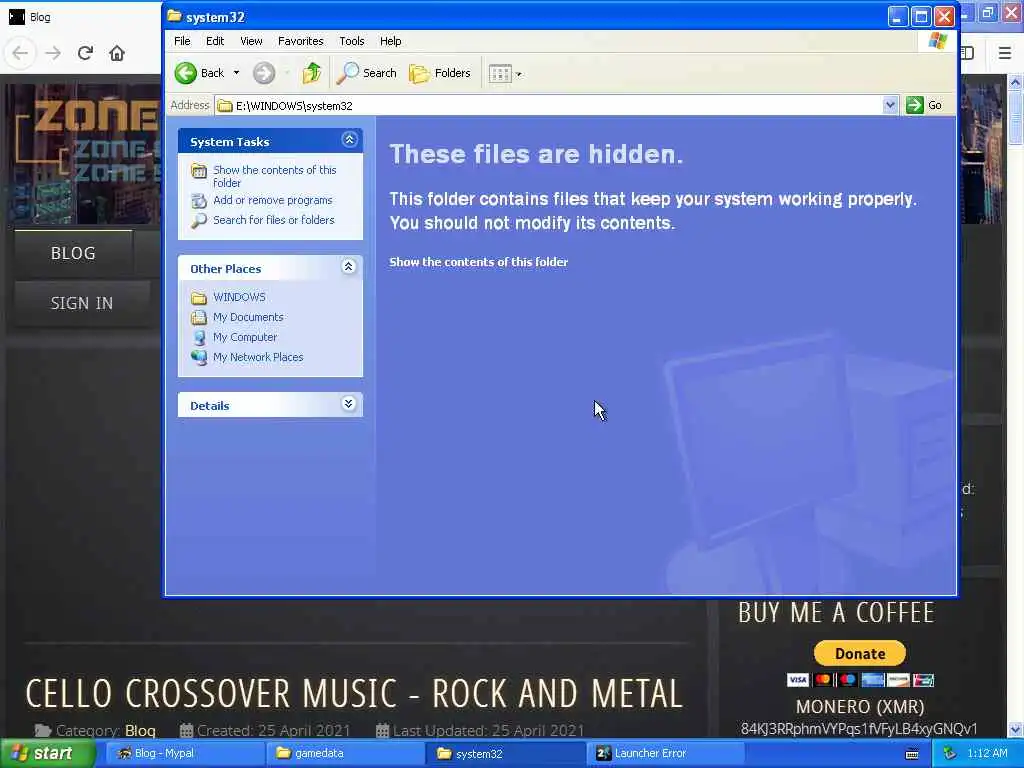The width and height of the screenshot is (1024, 768).
Task: Click the webpage scrollbar up arrow
Action: coord(1016,82)
